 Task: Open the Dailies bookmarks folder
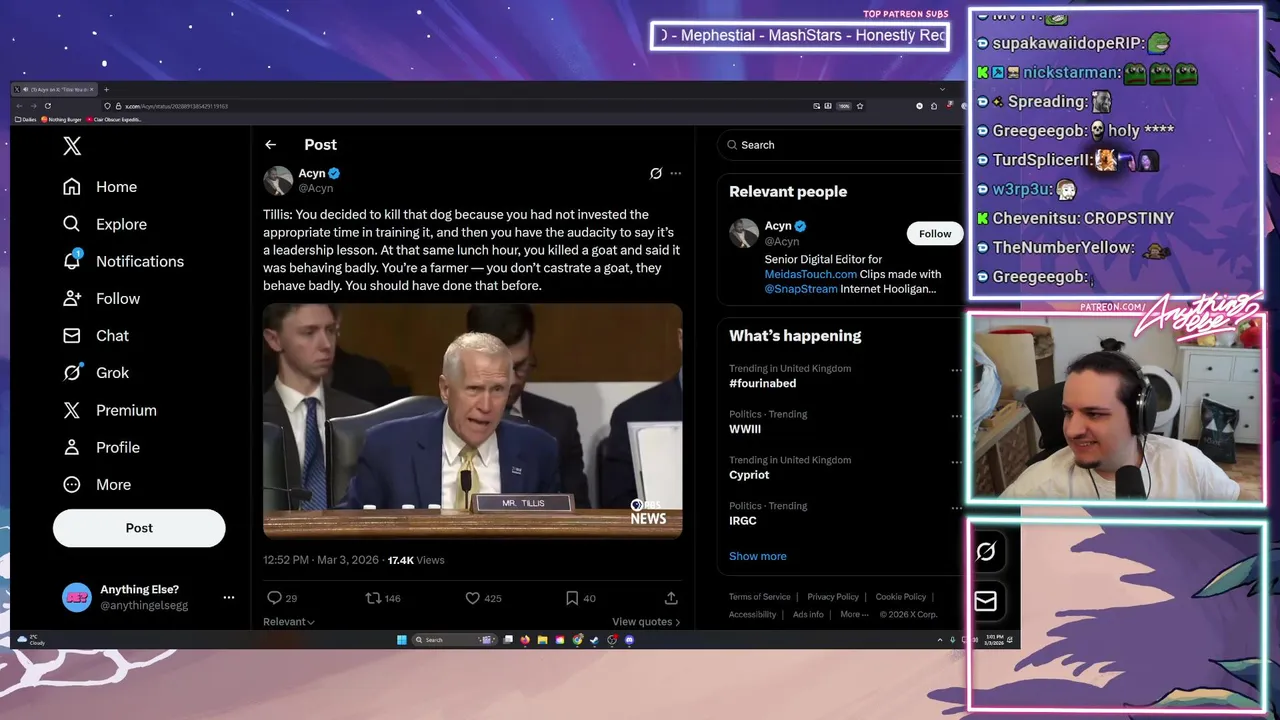pos(25,120)
